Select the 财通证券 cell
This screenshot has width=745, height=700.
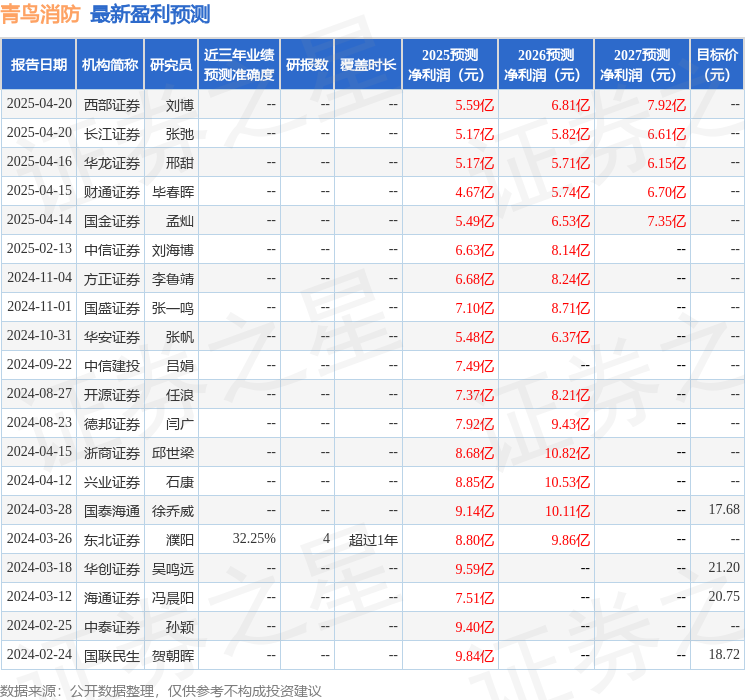(x=112, y=192)
